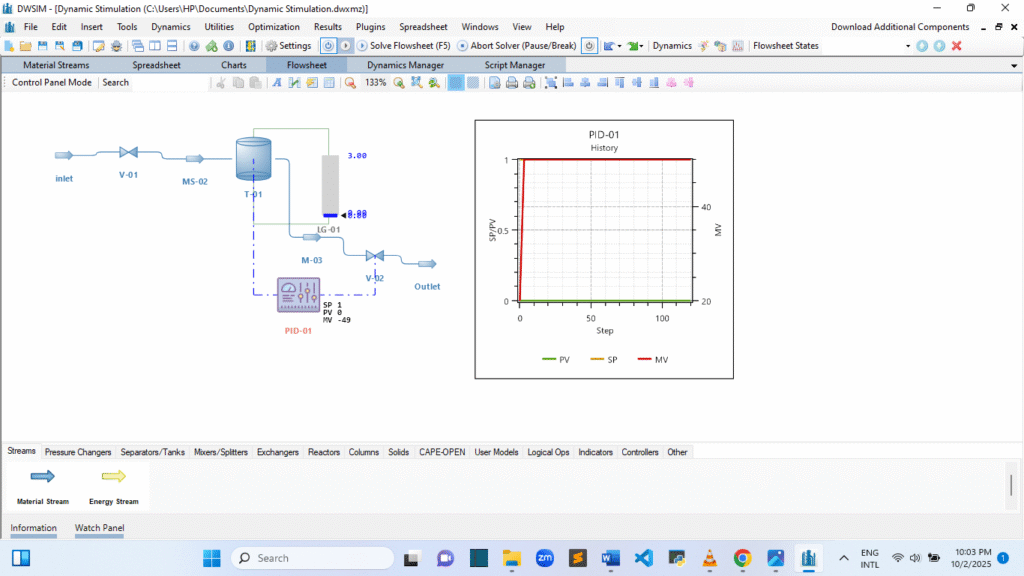Toggle the calculator power button before Solve Flowsheet
The height and width of the screenshot is (576, 1024).
pyautogui.click(x=329, y=46)
